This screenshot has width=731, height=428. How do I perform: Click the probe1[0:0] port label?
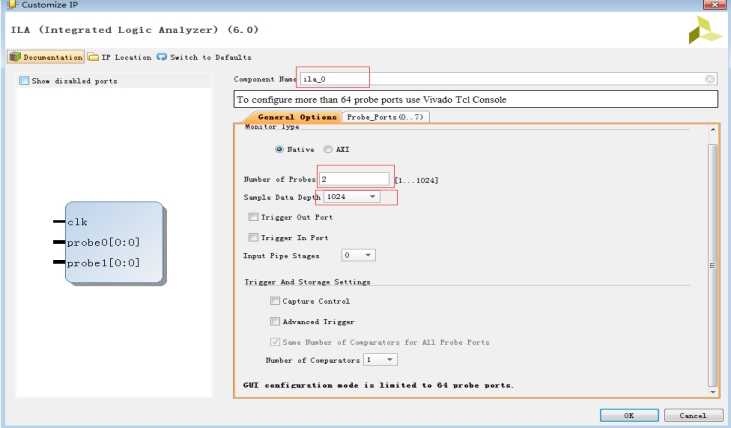103,263
